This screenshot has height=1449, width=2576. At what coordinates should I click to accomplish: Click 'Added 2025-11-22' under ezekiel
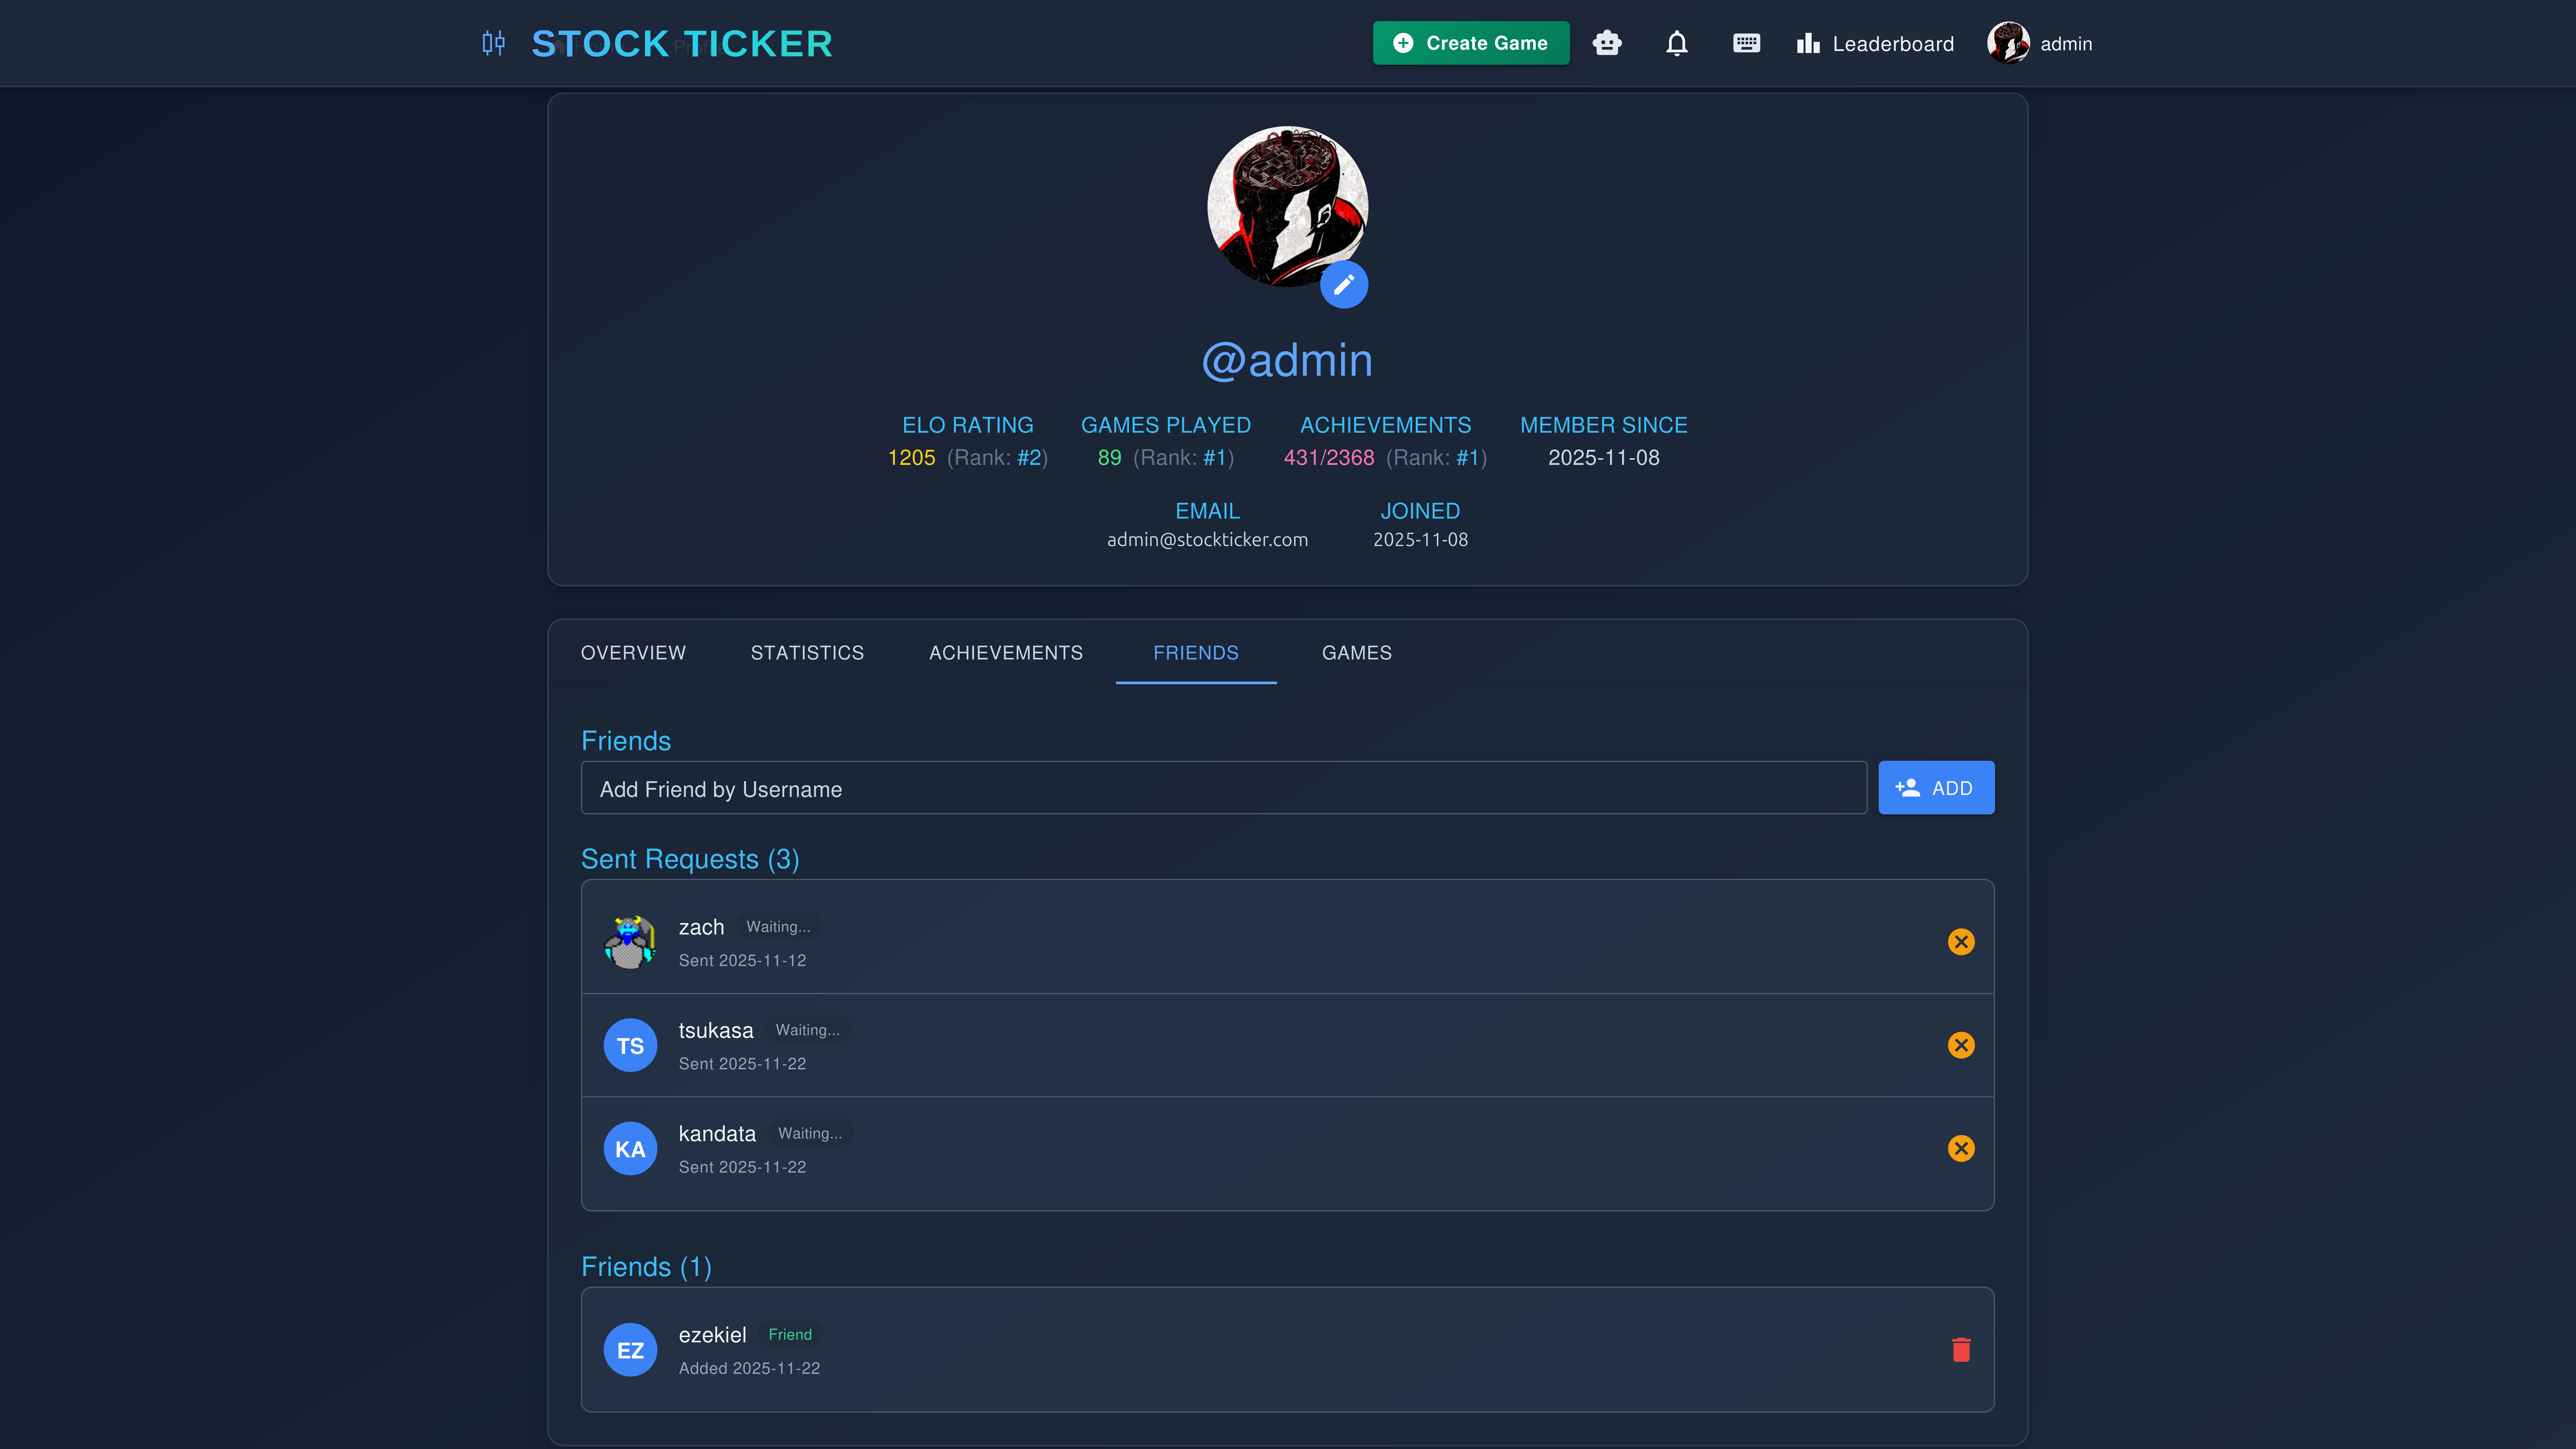click(749, 1368)
